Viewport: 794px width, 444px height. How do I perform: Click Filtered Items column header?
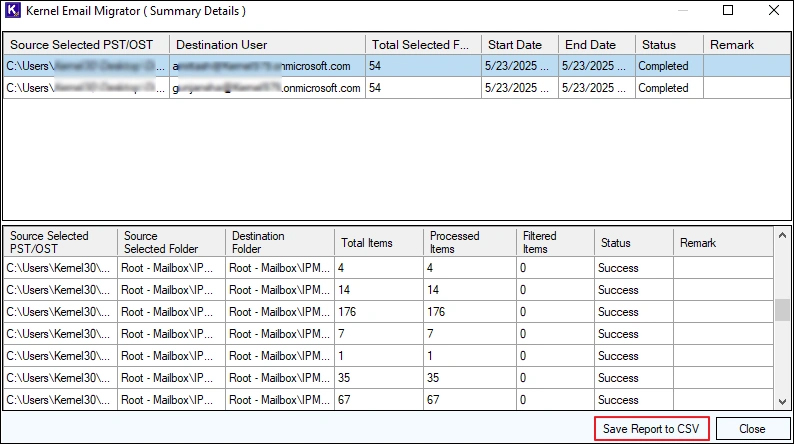(555, 243)
